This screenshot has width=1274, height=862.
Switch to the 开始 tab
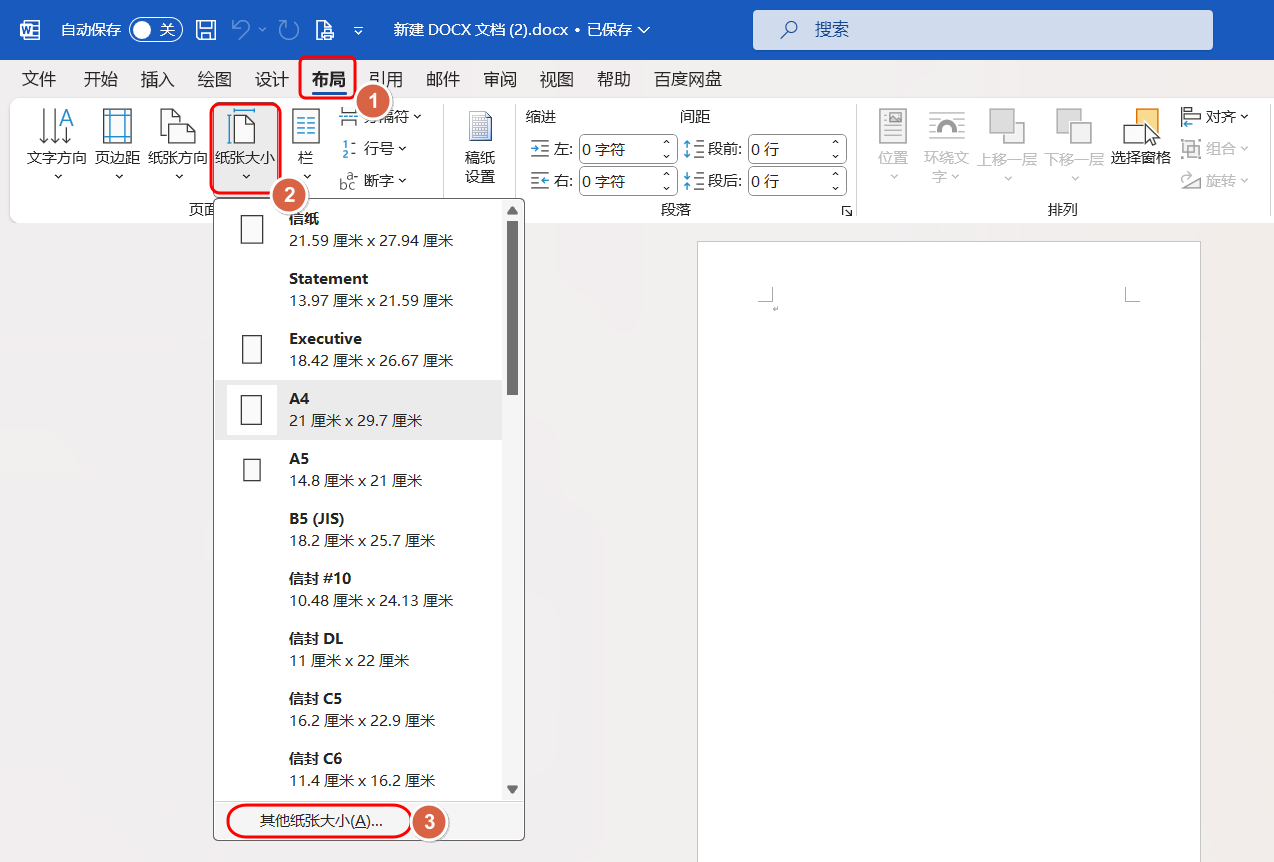[x=100, y=79]
